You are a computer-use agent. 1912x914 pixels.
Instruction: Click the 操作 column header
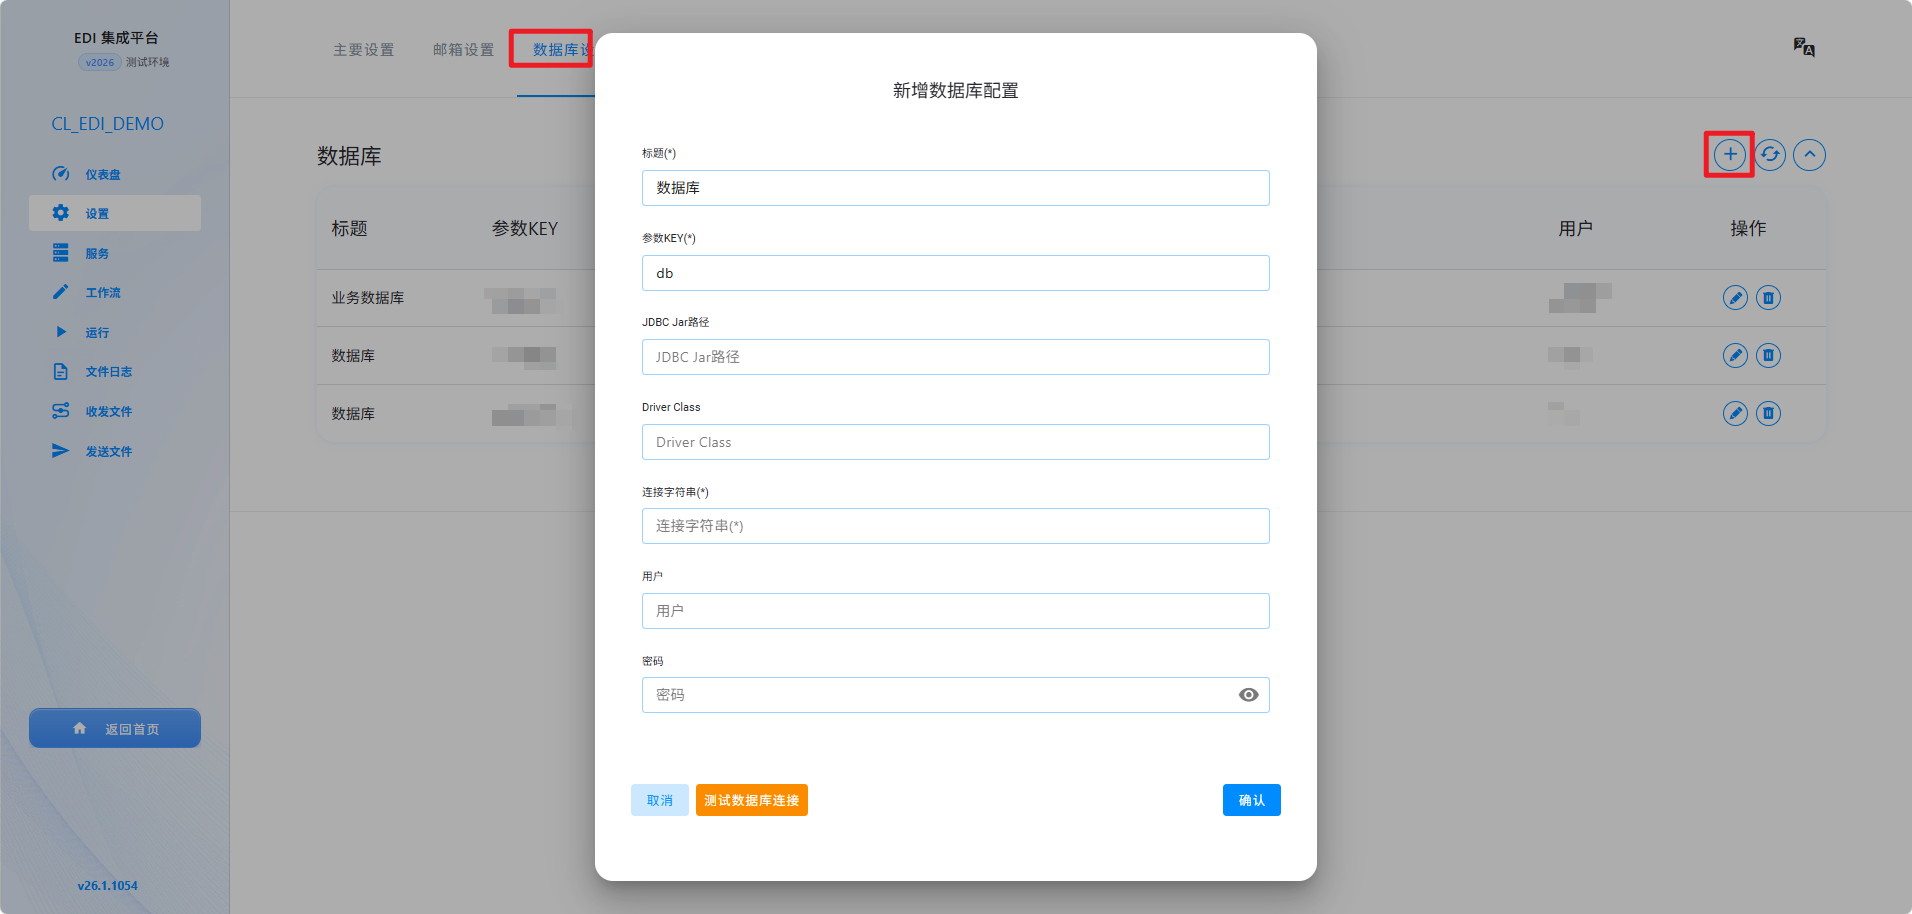tap(1748, 229)
